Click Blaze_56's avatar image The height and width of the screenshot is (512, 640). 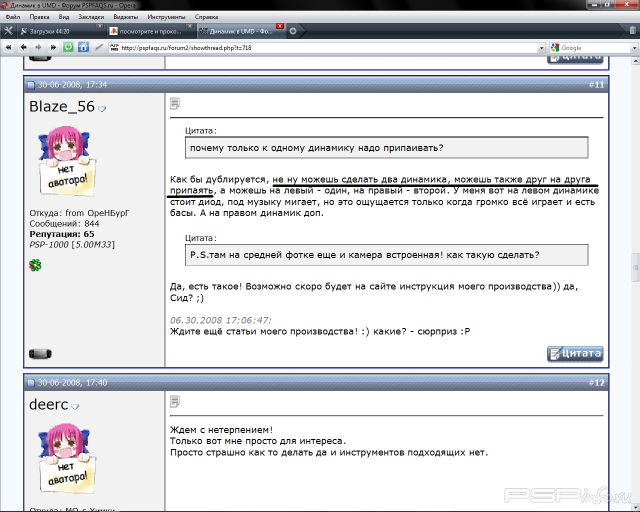pyautogui.click(x=67, y=160)
